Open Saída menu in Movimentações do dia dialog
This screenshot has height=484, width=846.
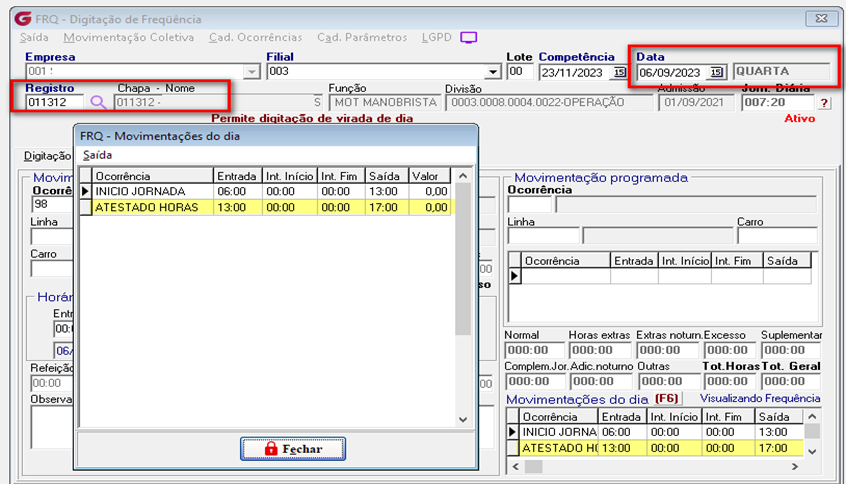click(97, 155)
